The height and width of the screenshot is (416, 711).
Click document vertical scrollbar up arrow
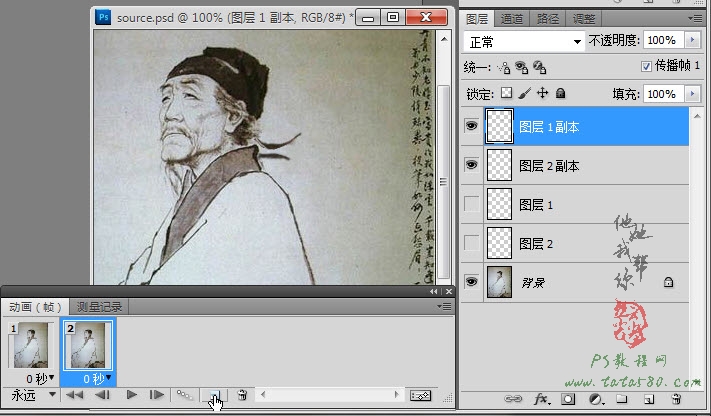point(444,39)
